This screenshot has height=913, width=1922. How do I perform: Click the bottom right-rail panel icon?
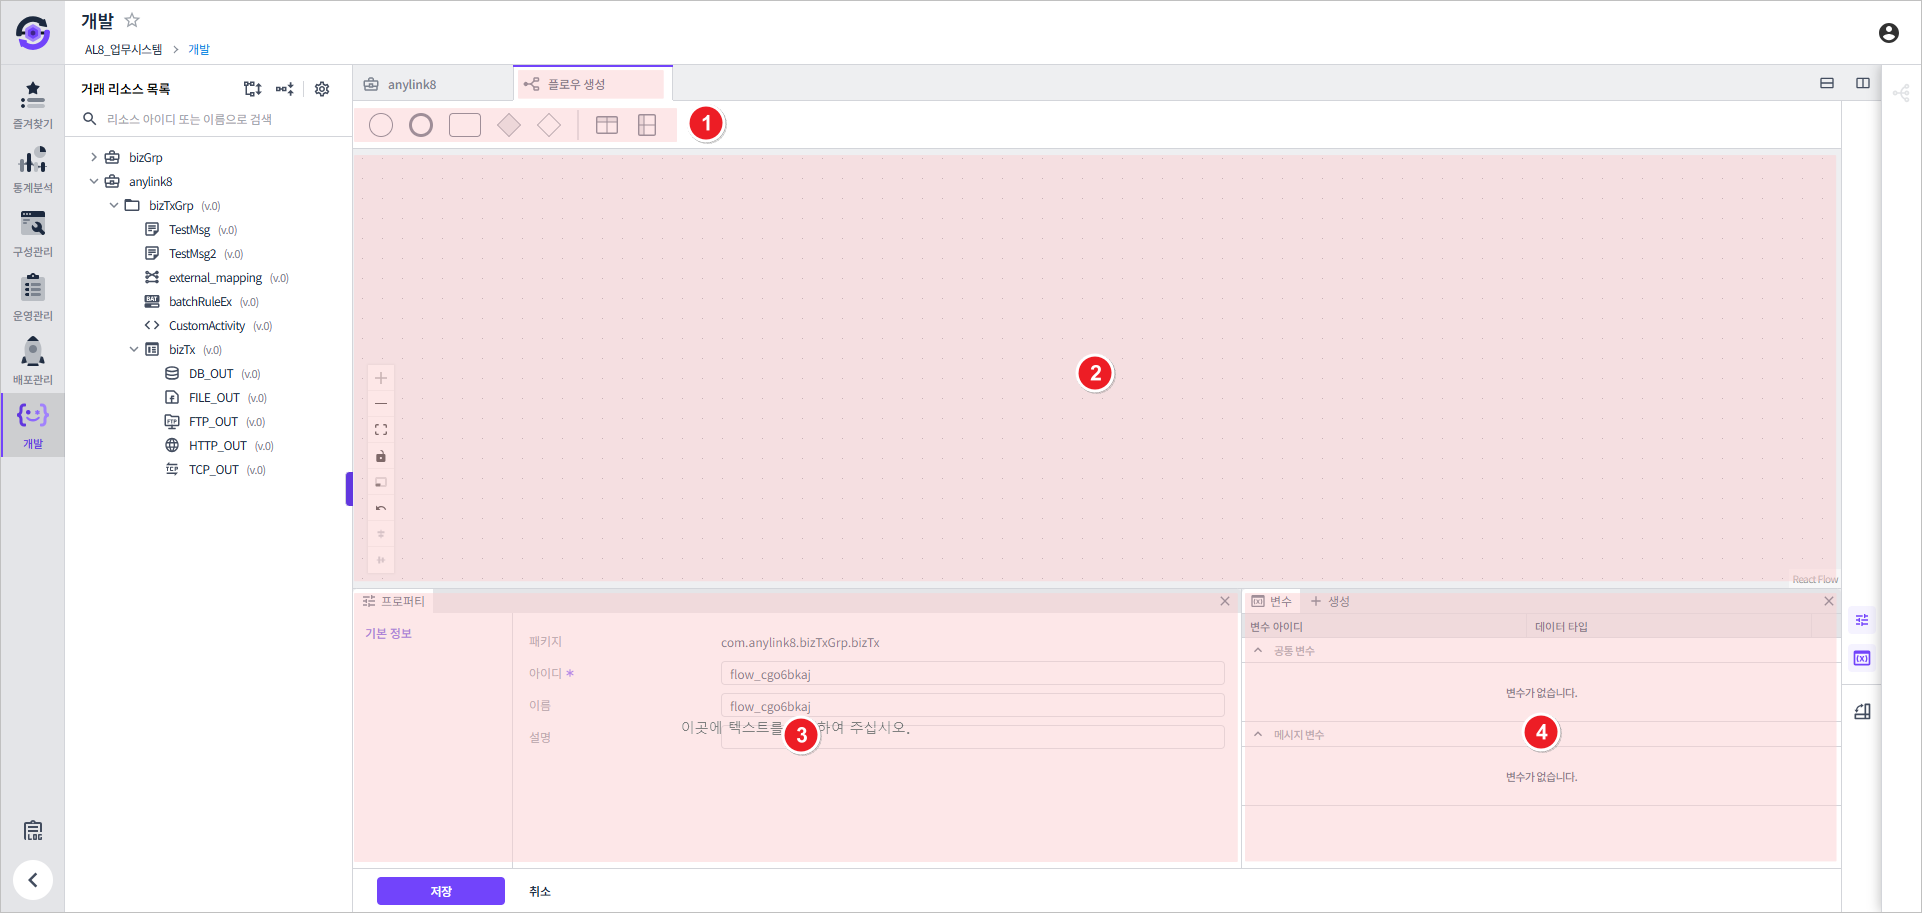click(x=1862, y=712)
